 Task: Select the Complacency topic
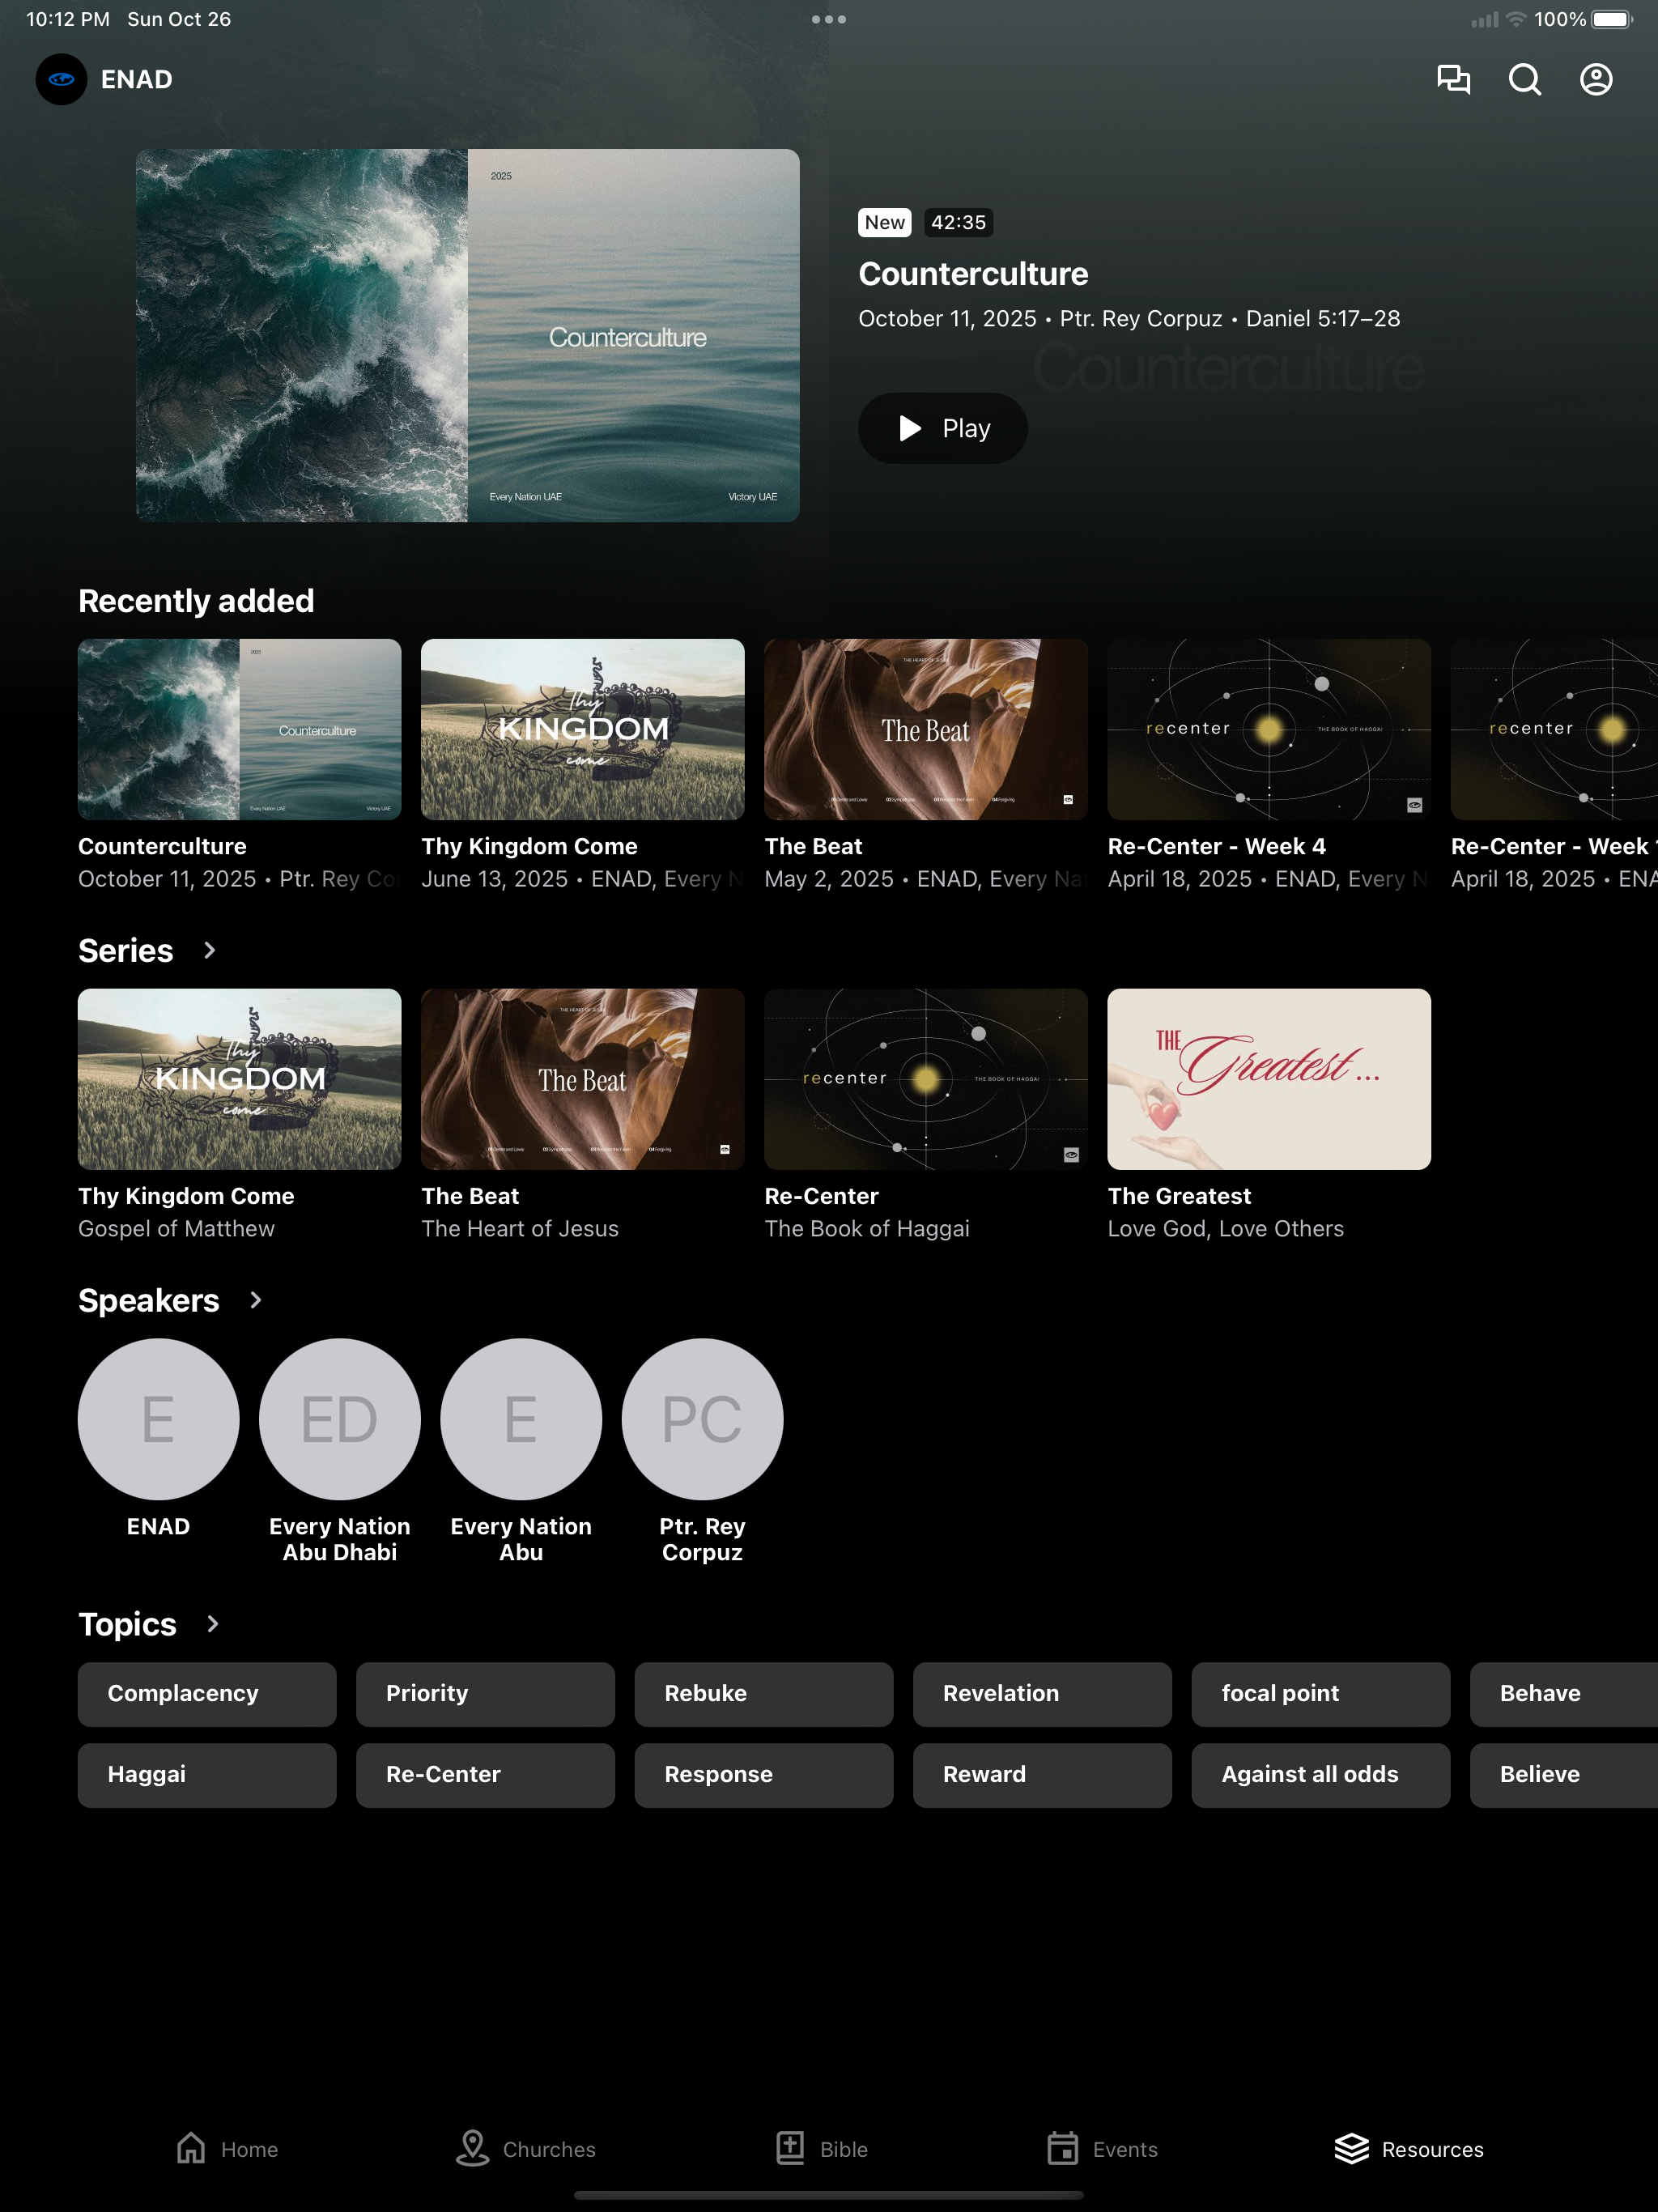207,1694
